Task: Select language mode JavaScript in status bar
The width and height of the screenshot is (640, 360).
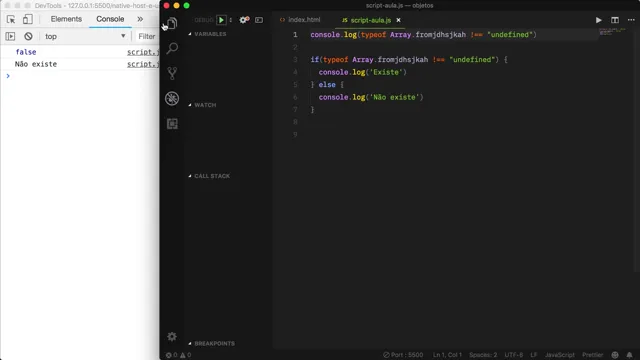Action: [x=560, y=355]
